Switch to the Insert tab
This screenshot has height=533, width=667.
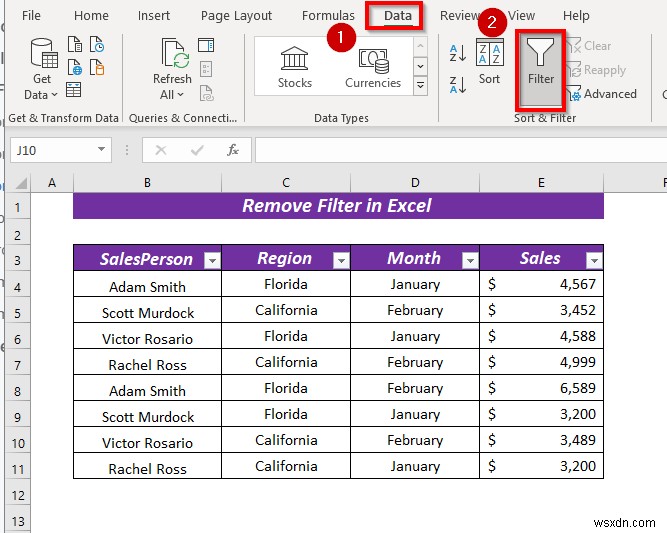pos(154,16)
